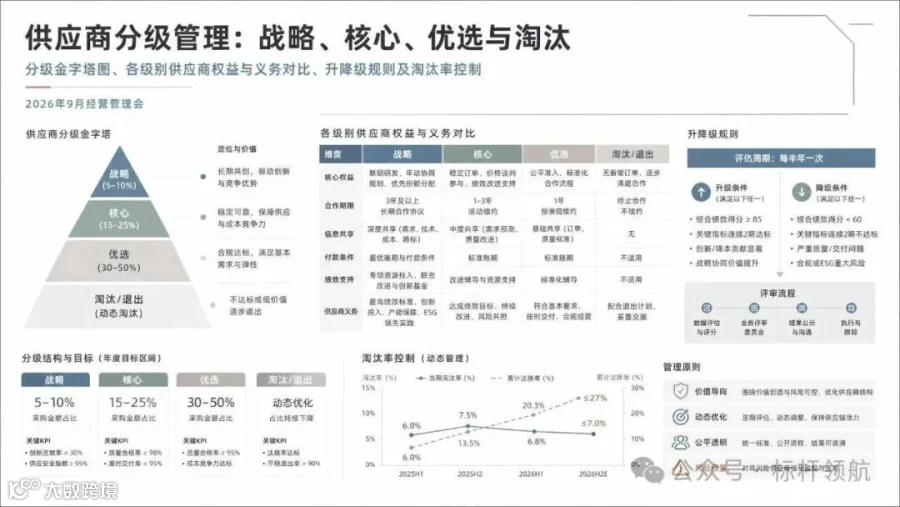This screenshot has height=507, width=900.
Task: Click the ≤27% data label in chart
Action: [595, 397]
